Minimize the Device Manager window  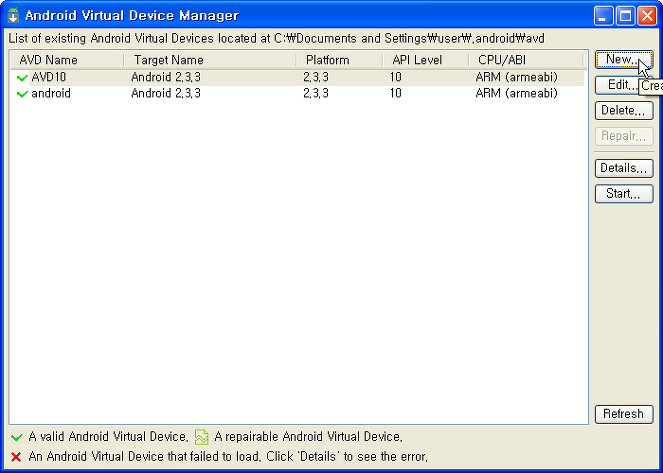603,16
